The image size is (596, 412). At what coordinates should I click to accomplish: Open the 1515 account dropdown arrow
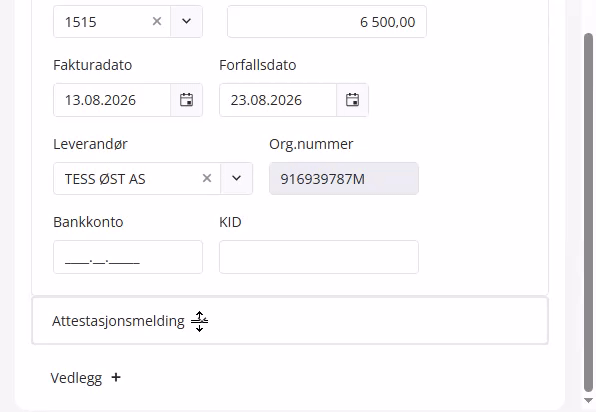tap(186, 21)
